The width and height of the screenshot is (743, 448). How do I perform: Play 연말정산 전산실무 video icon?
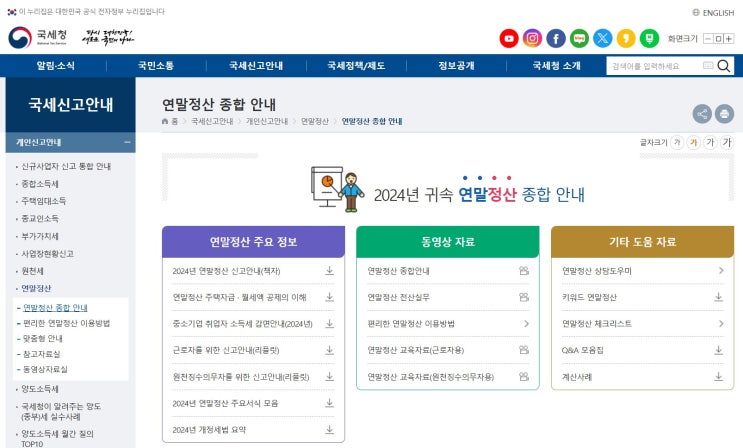(x=524, y=297)
